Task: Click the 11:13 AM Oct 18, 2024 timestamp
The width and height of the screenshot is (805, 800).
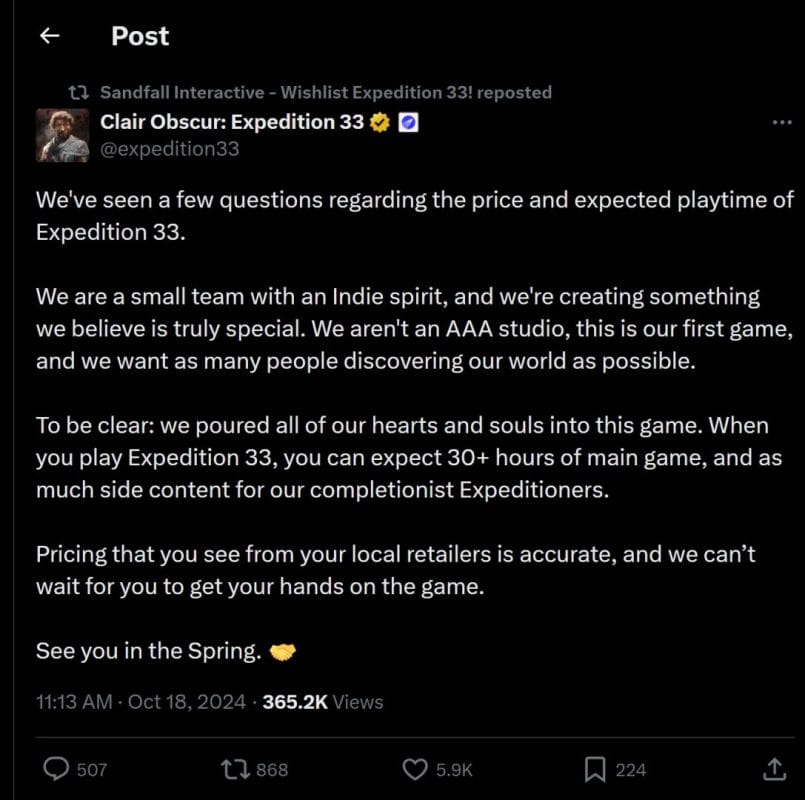Action: click(x=140, y=702)
